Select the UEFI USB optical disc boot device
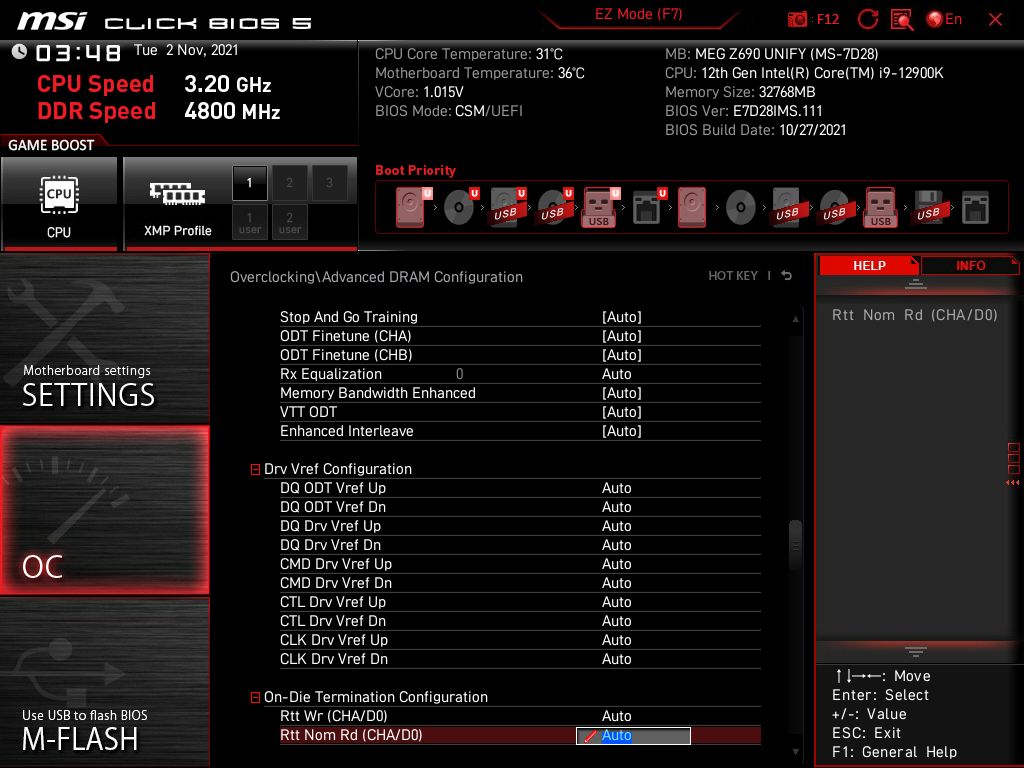The image size is (1024, 768). (x=554, y=207)
